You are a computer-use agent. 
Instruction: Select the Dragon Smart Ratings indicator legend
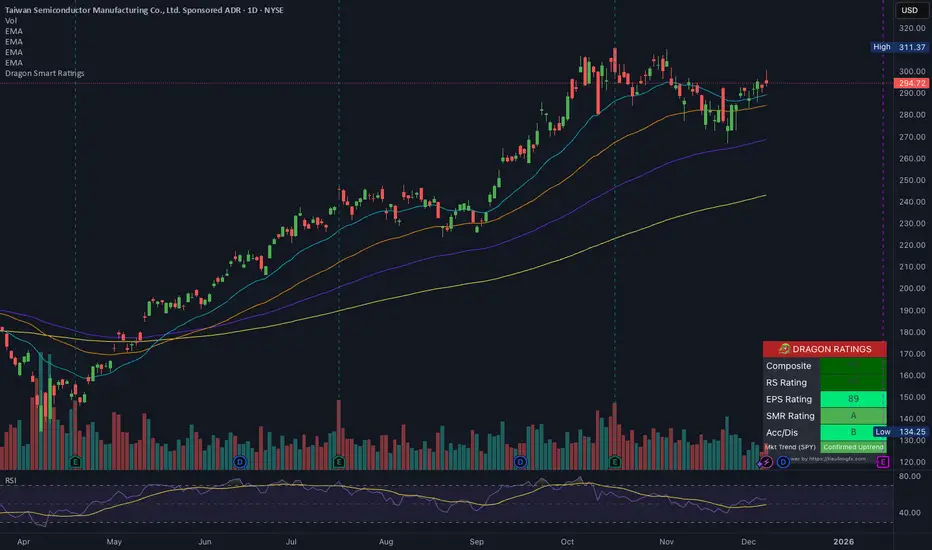tap(45, 73)
